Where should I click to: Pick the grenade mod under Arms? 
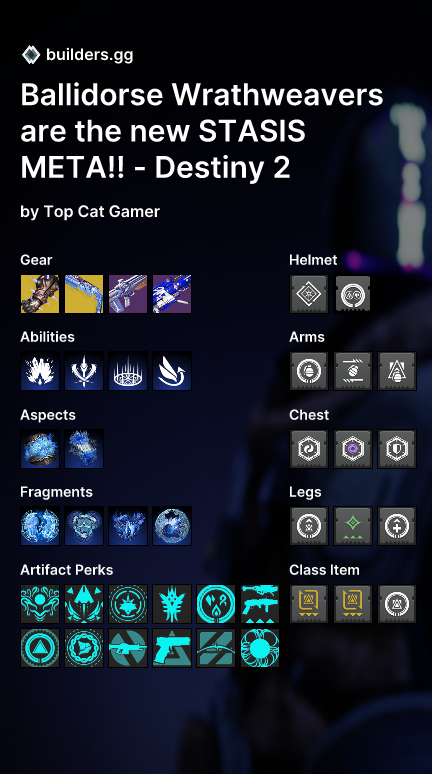[x=309, y=371]
